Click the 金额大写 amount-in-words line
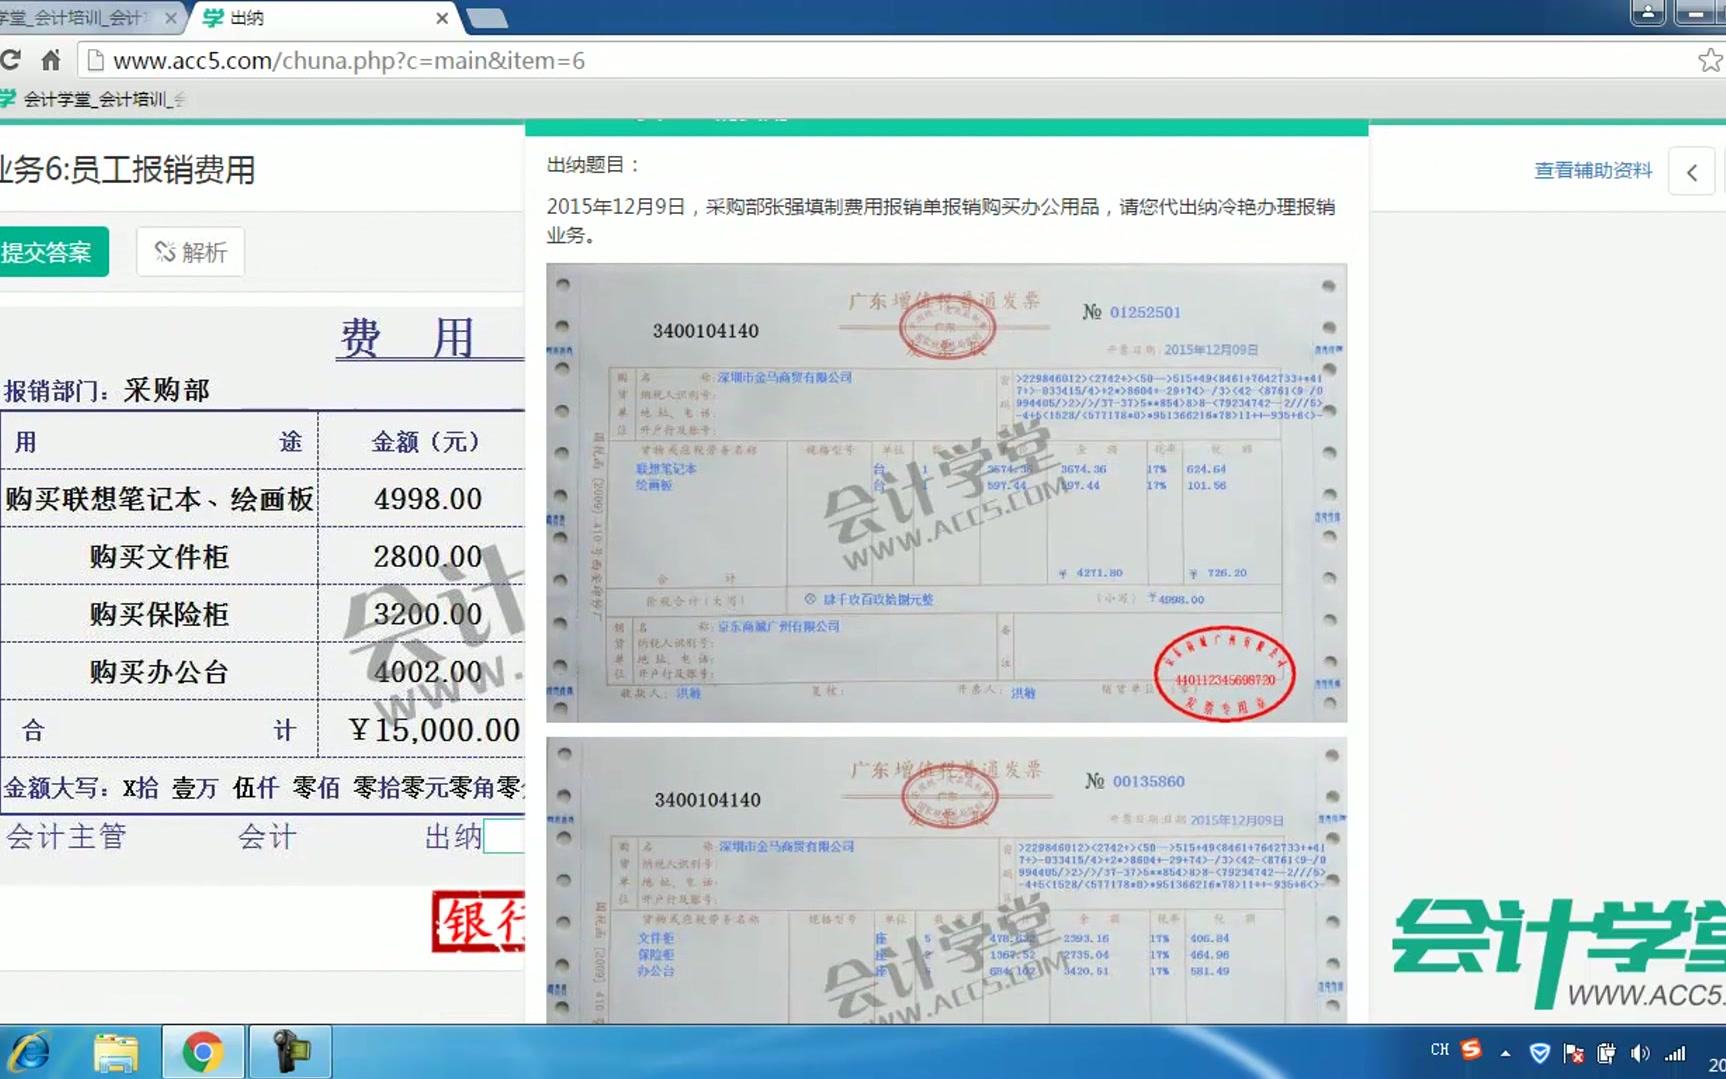 tap(264, 788)
